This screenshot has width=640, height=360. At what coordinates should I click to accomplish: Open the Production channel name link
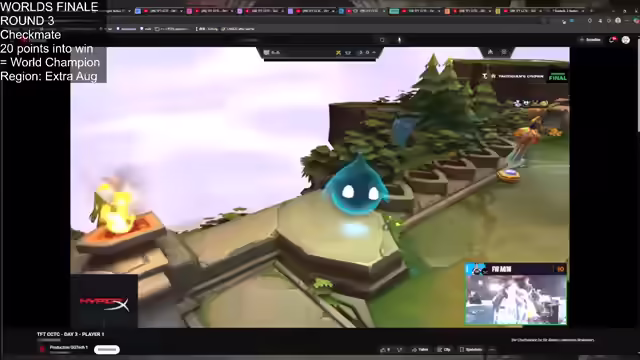[69, 348]
